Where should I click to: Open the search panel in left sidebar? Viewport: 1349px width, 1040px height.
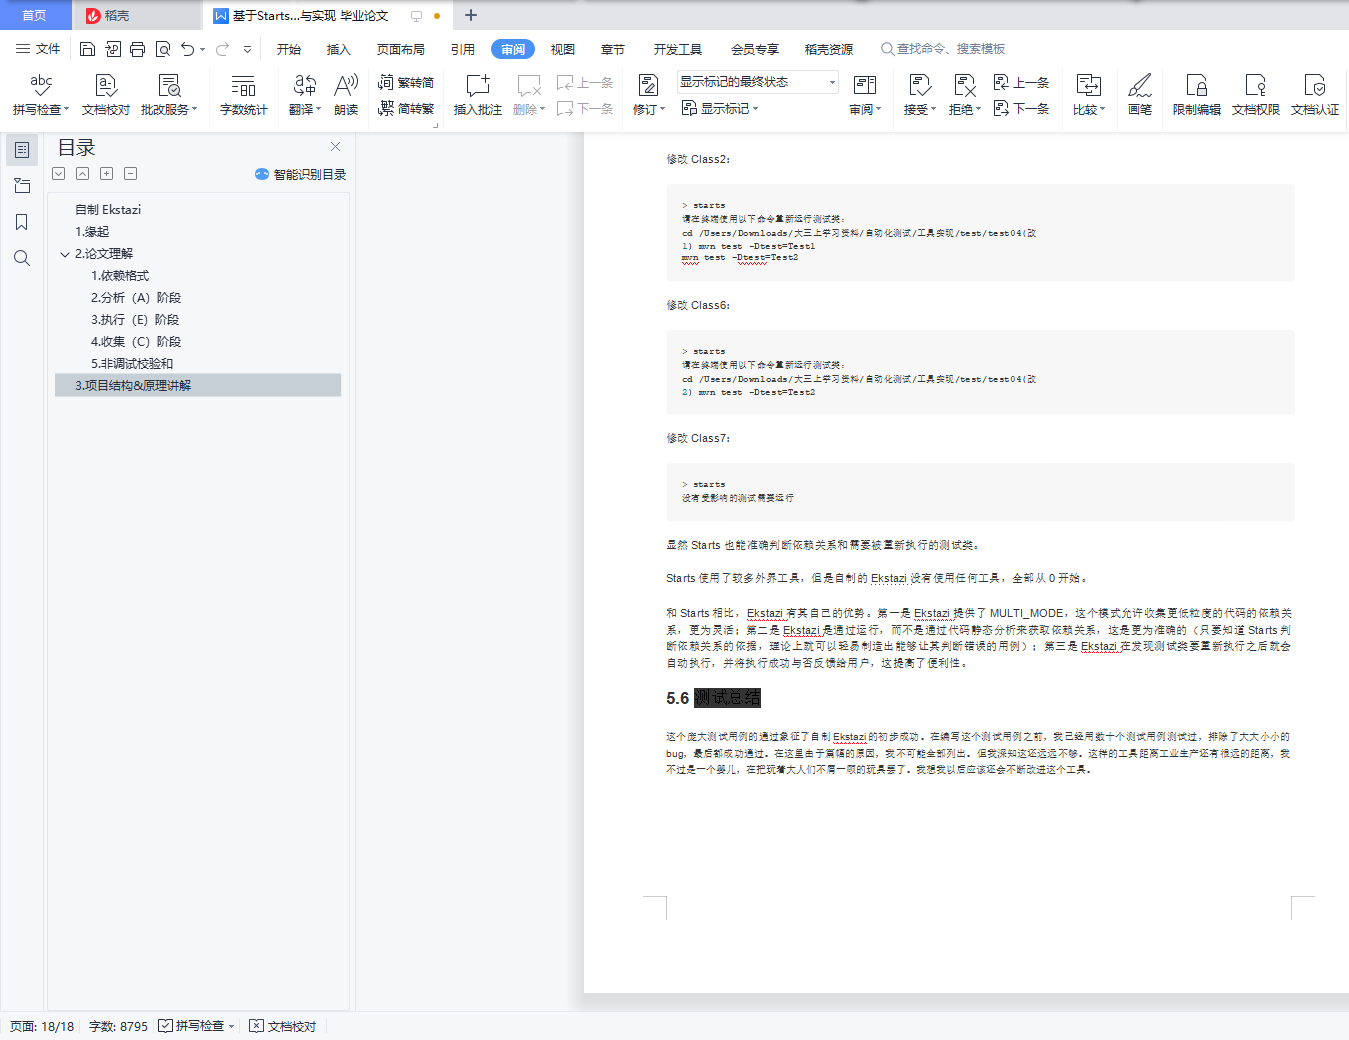click(x=22, y=258)
